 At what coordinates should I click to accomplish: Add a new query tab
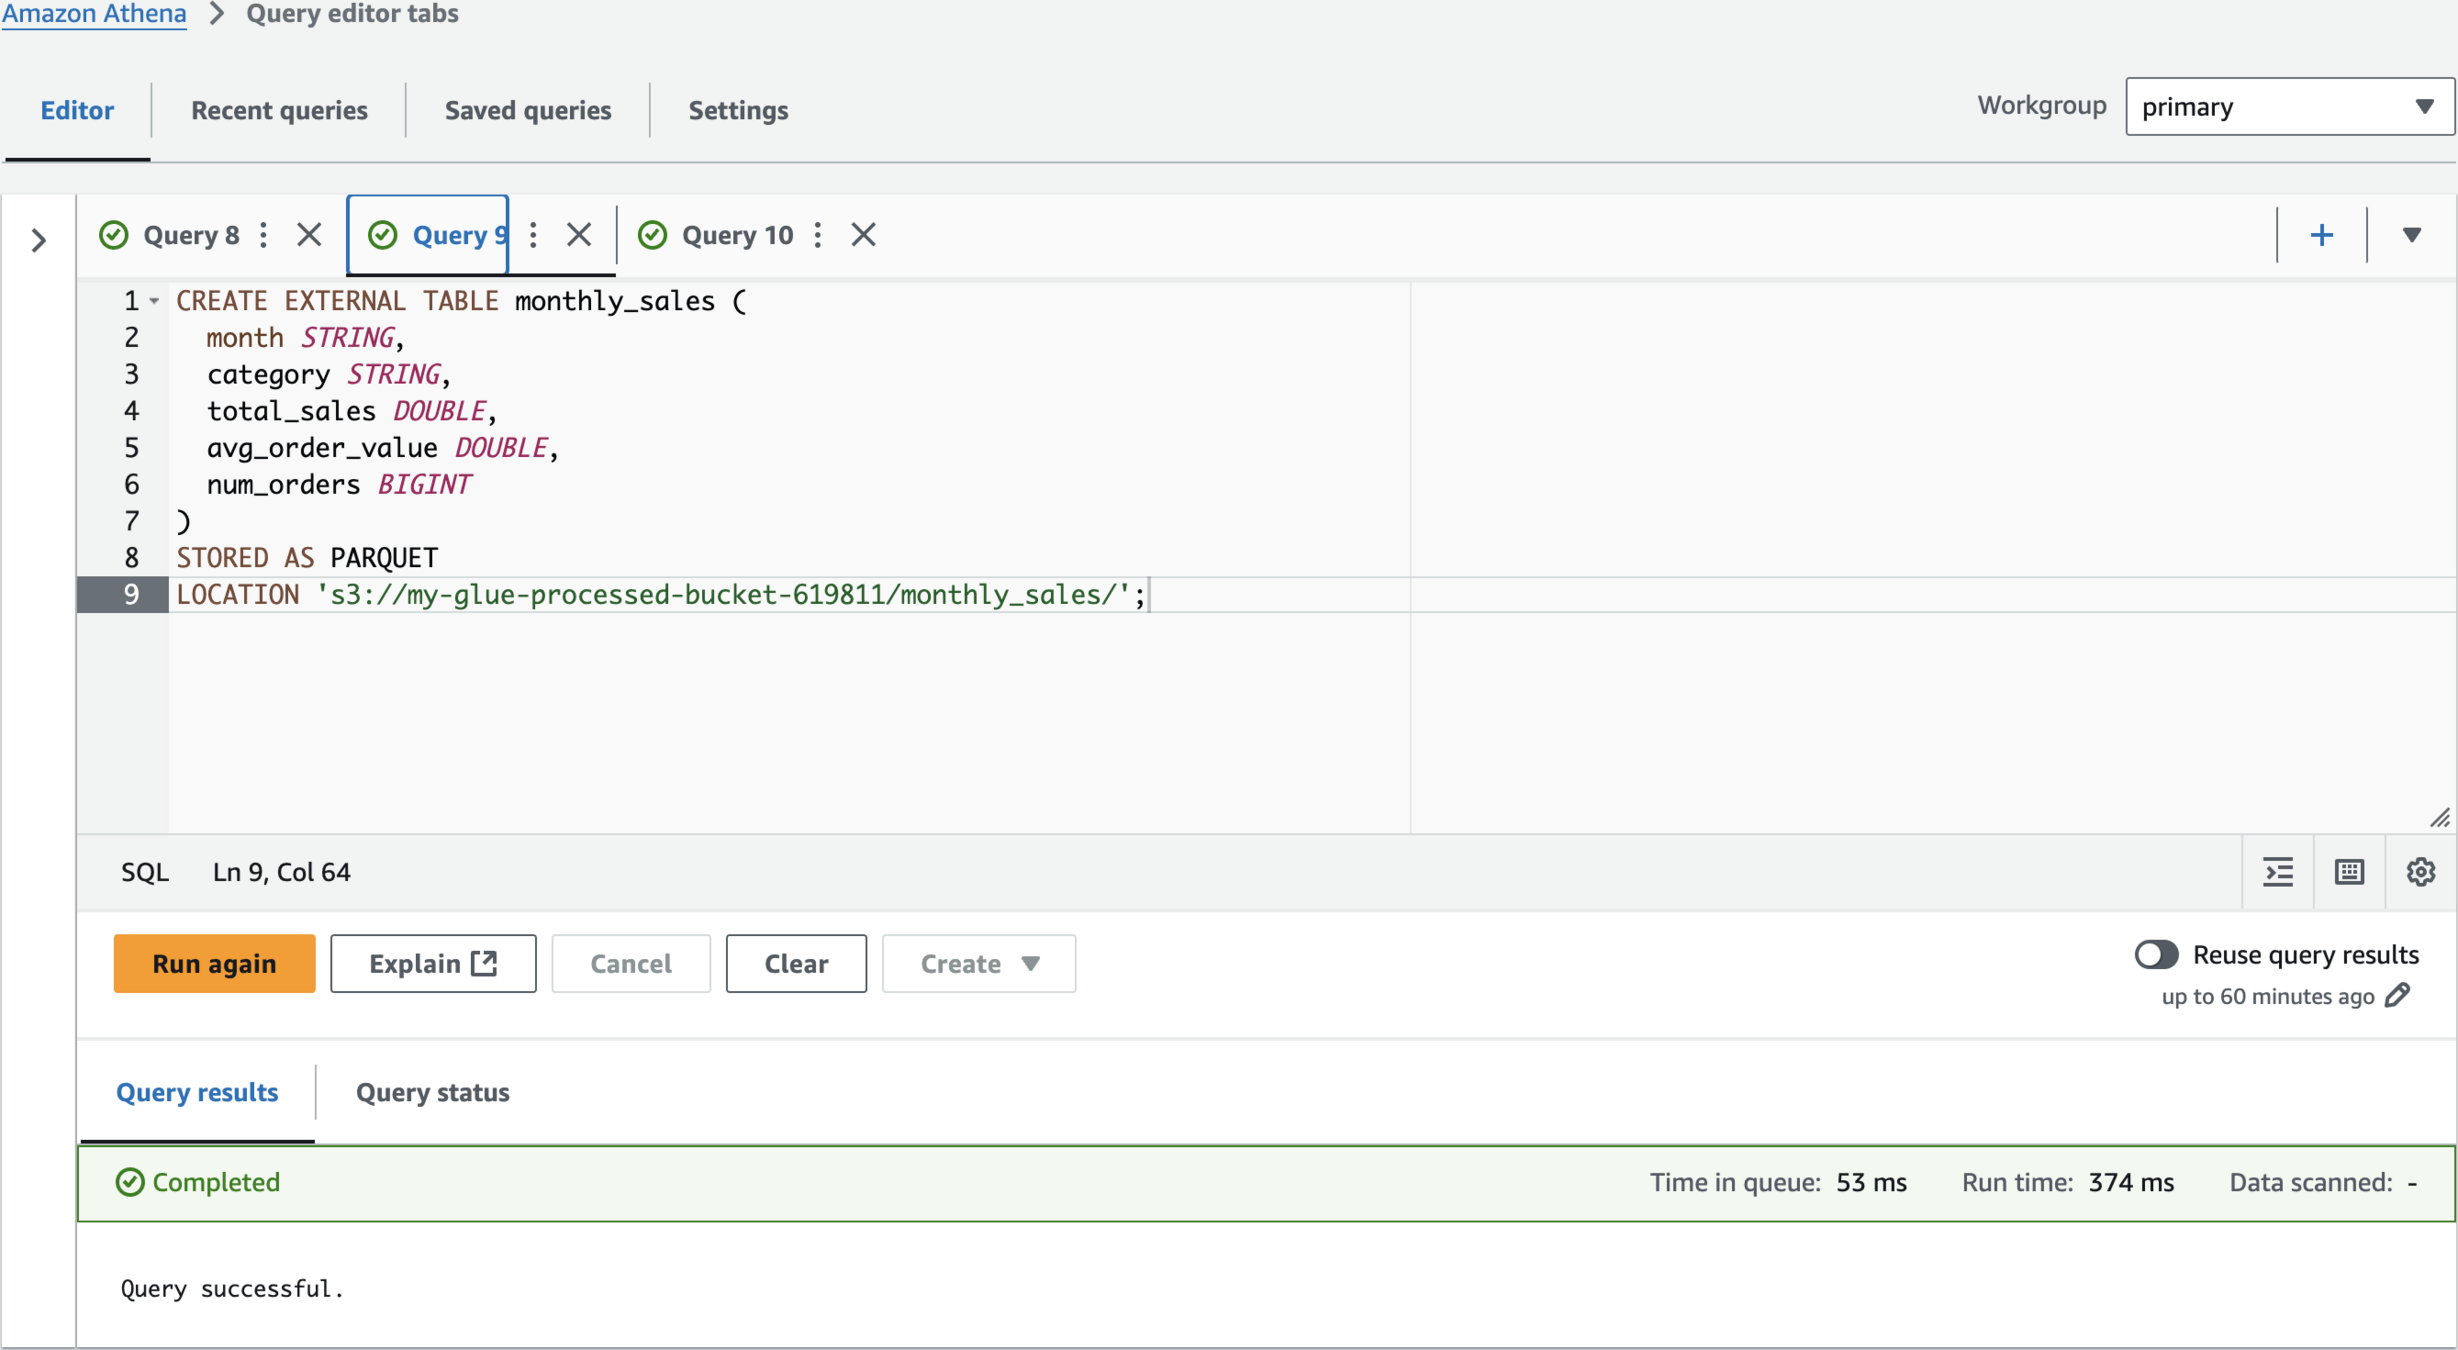[x=2322, y=235]
